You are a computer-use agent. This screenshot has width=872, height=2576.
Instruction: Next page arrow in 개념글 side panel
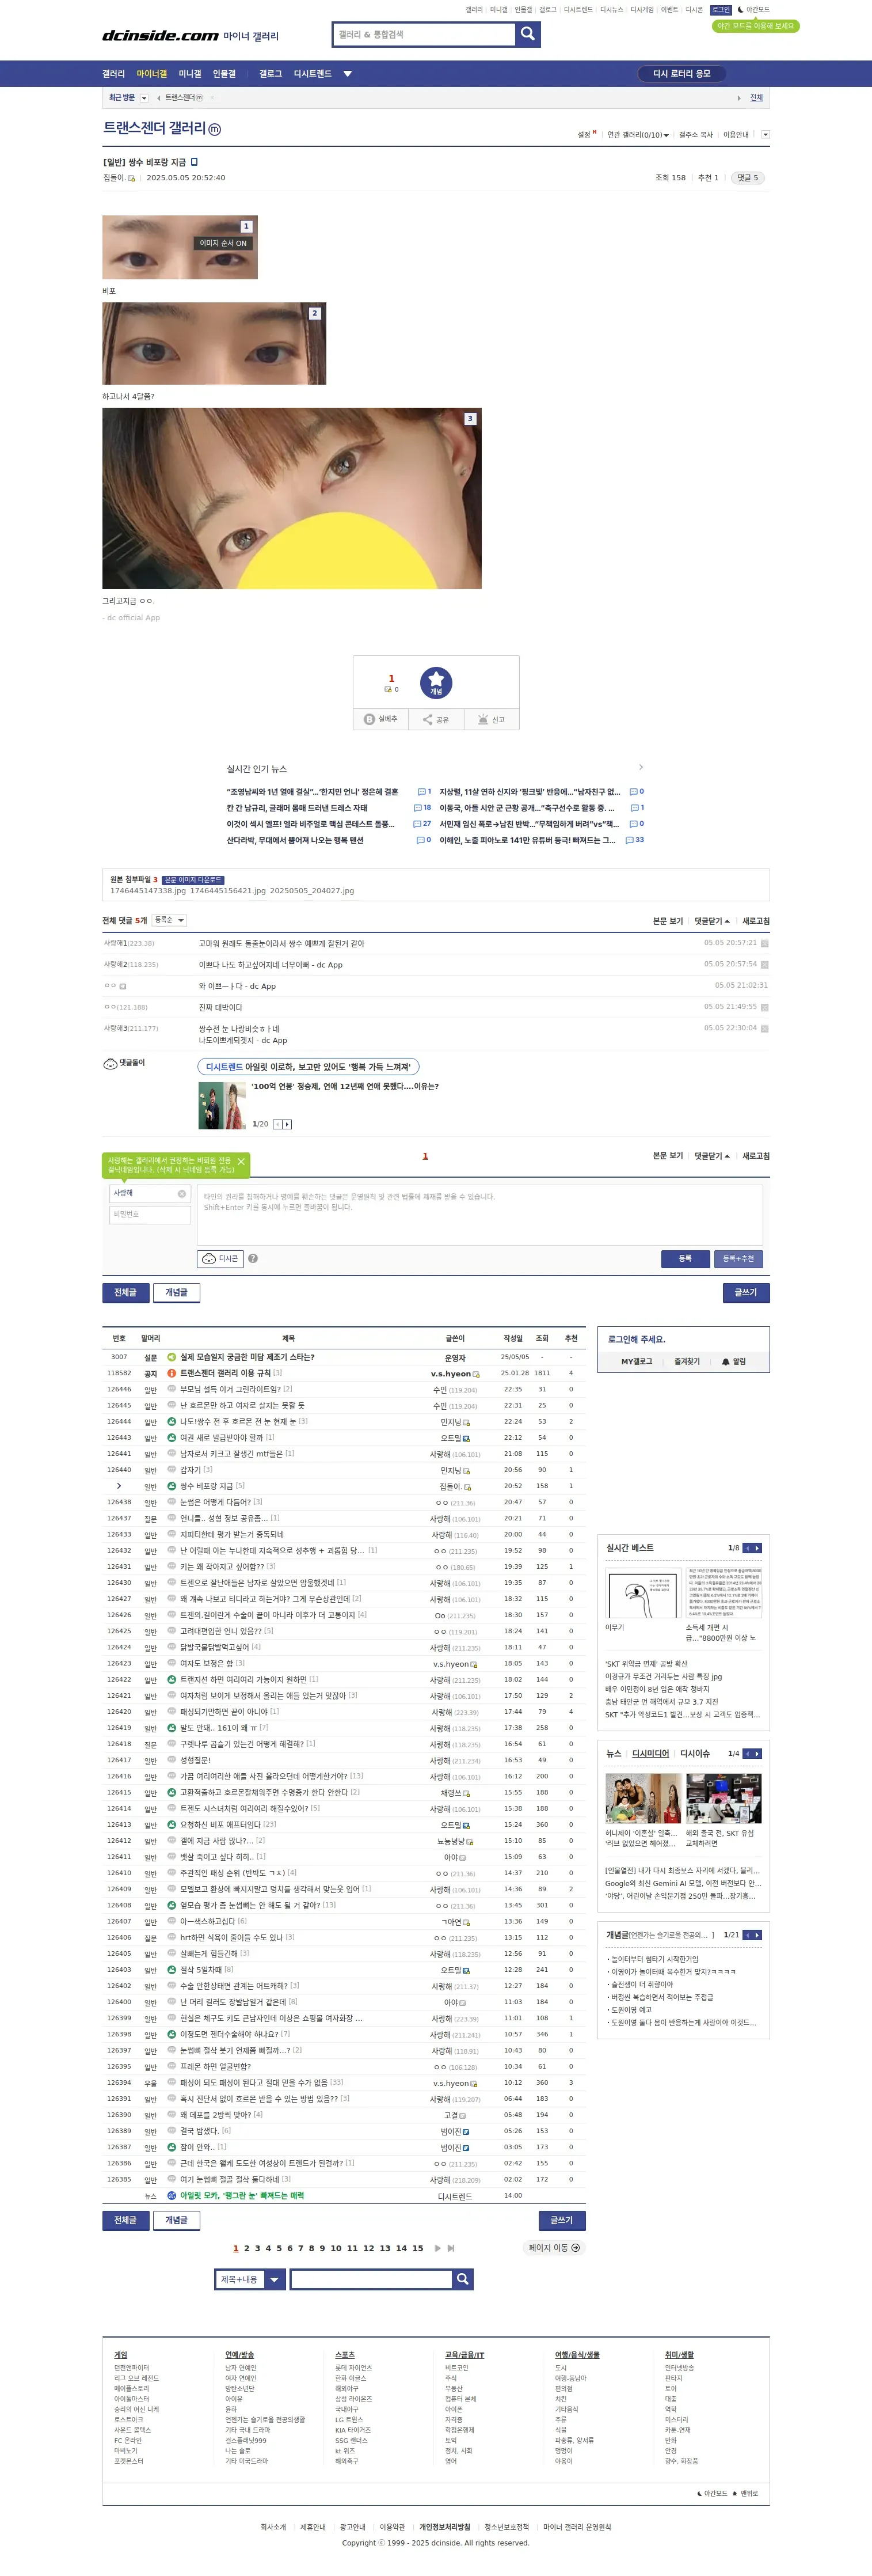757,1935
